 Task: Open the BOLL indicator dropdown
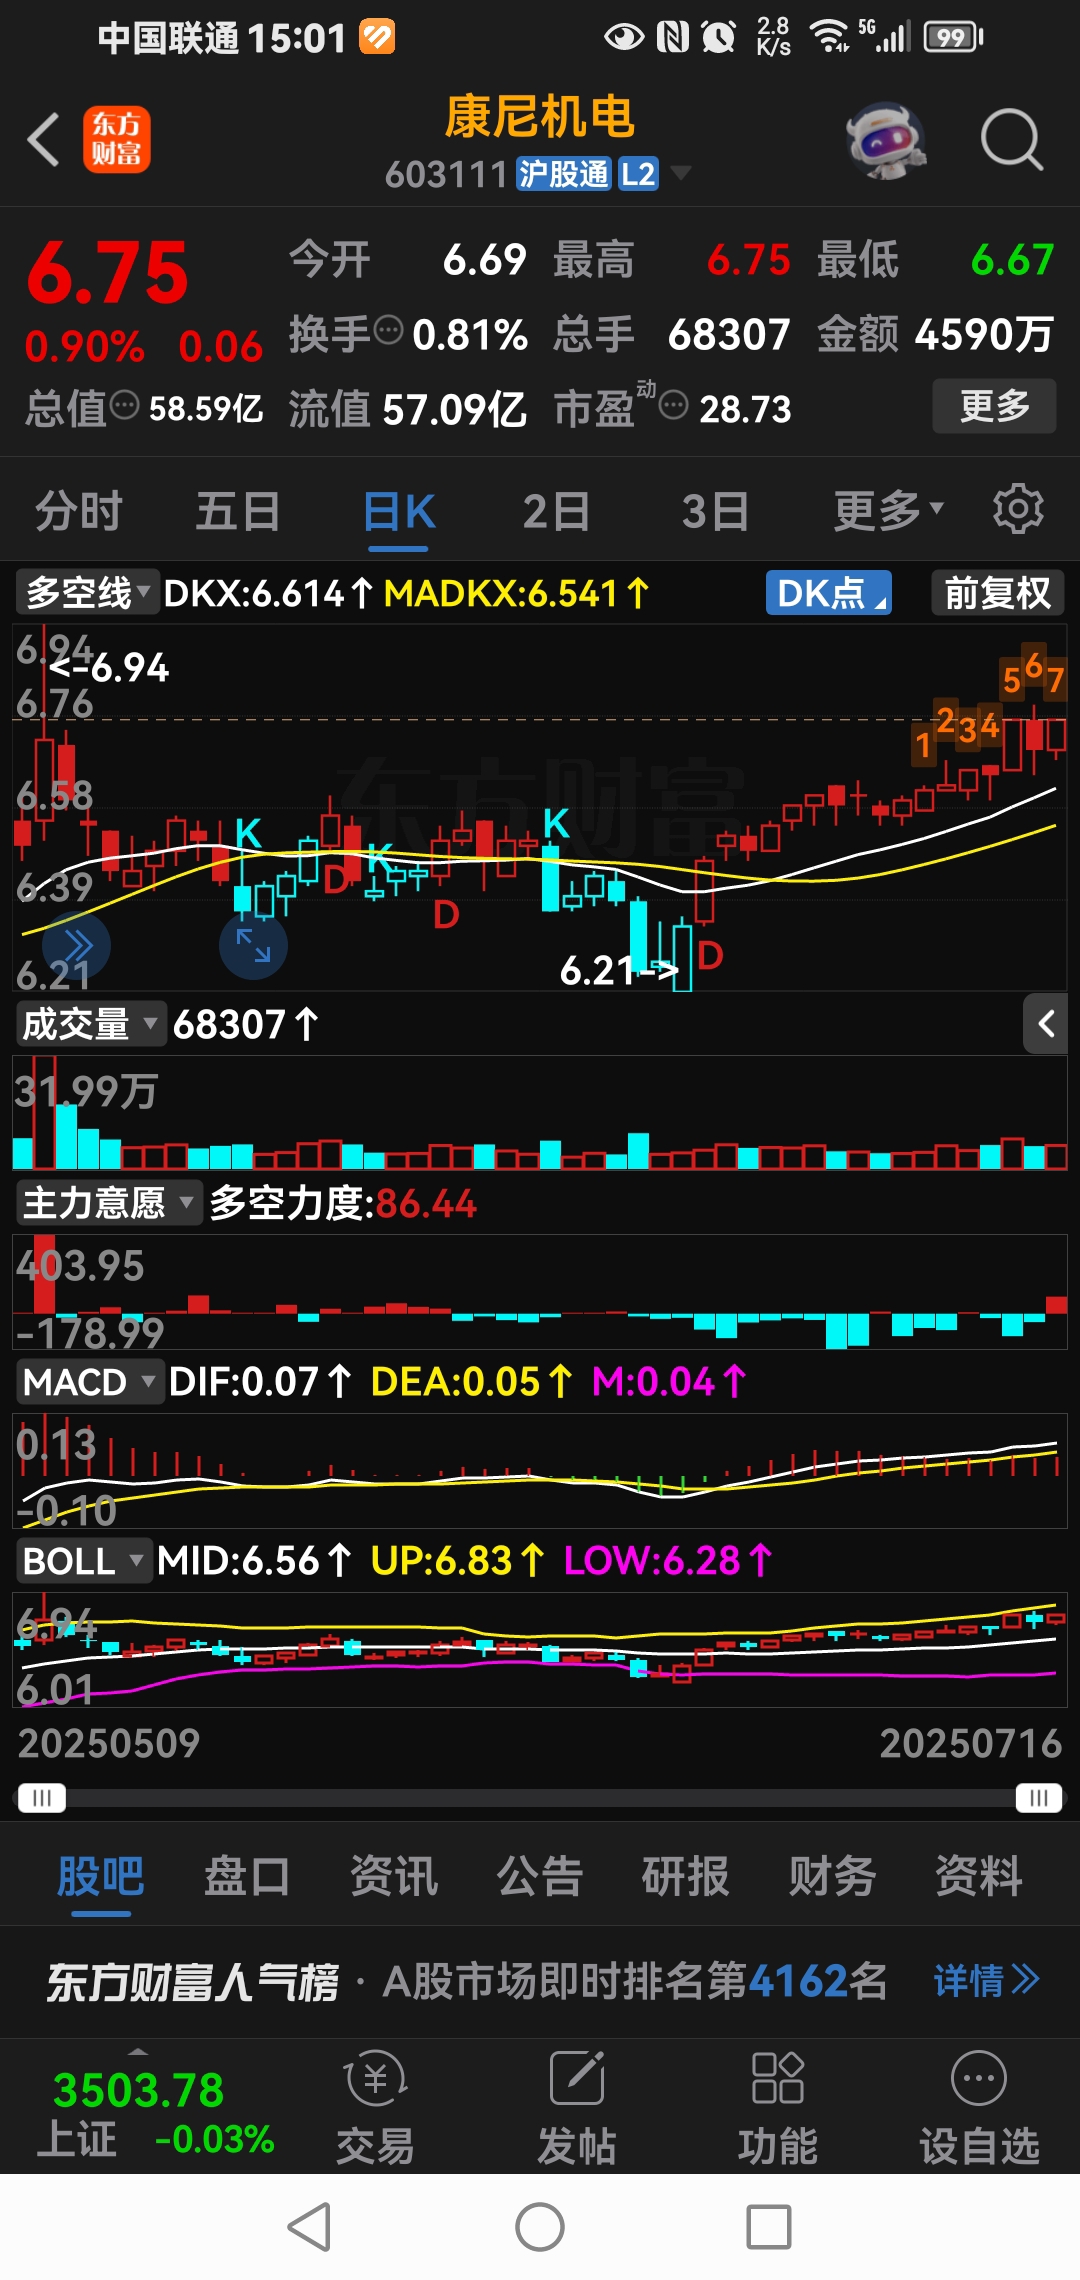(x=84, y=1561)
